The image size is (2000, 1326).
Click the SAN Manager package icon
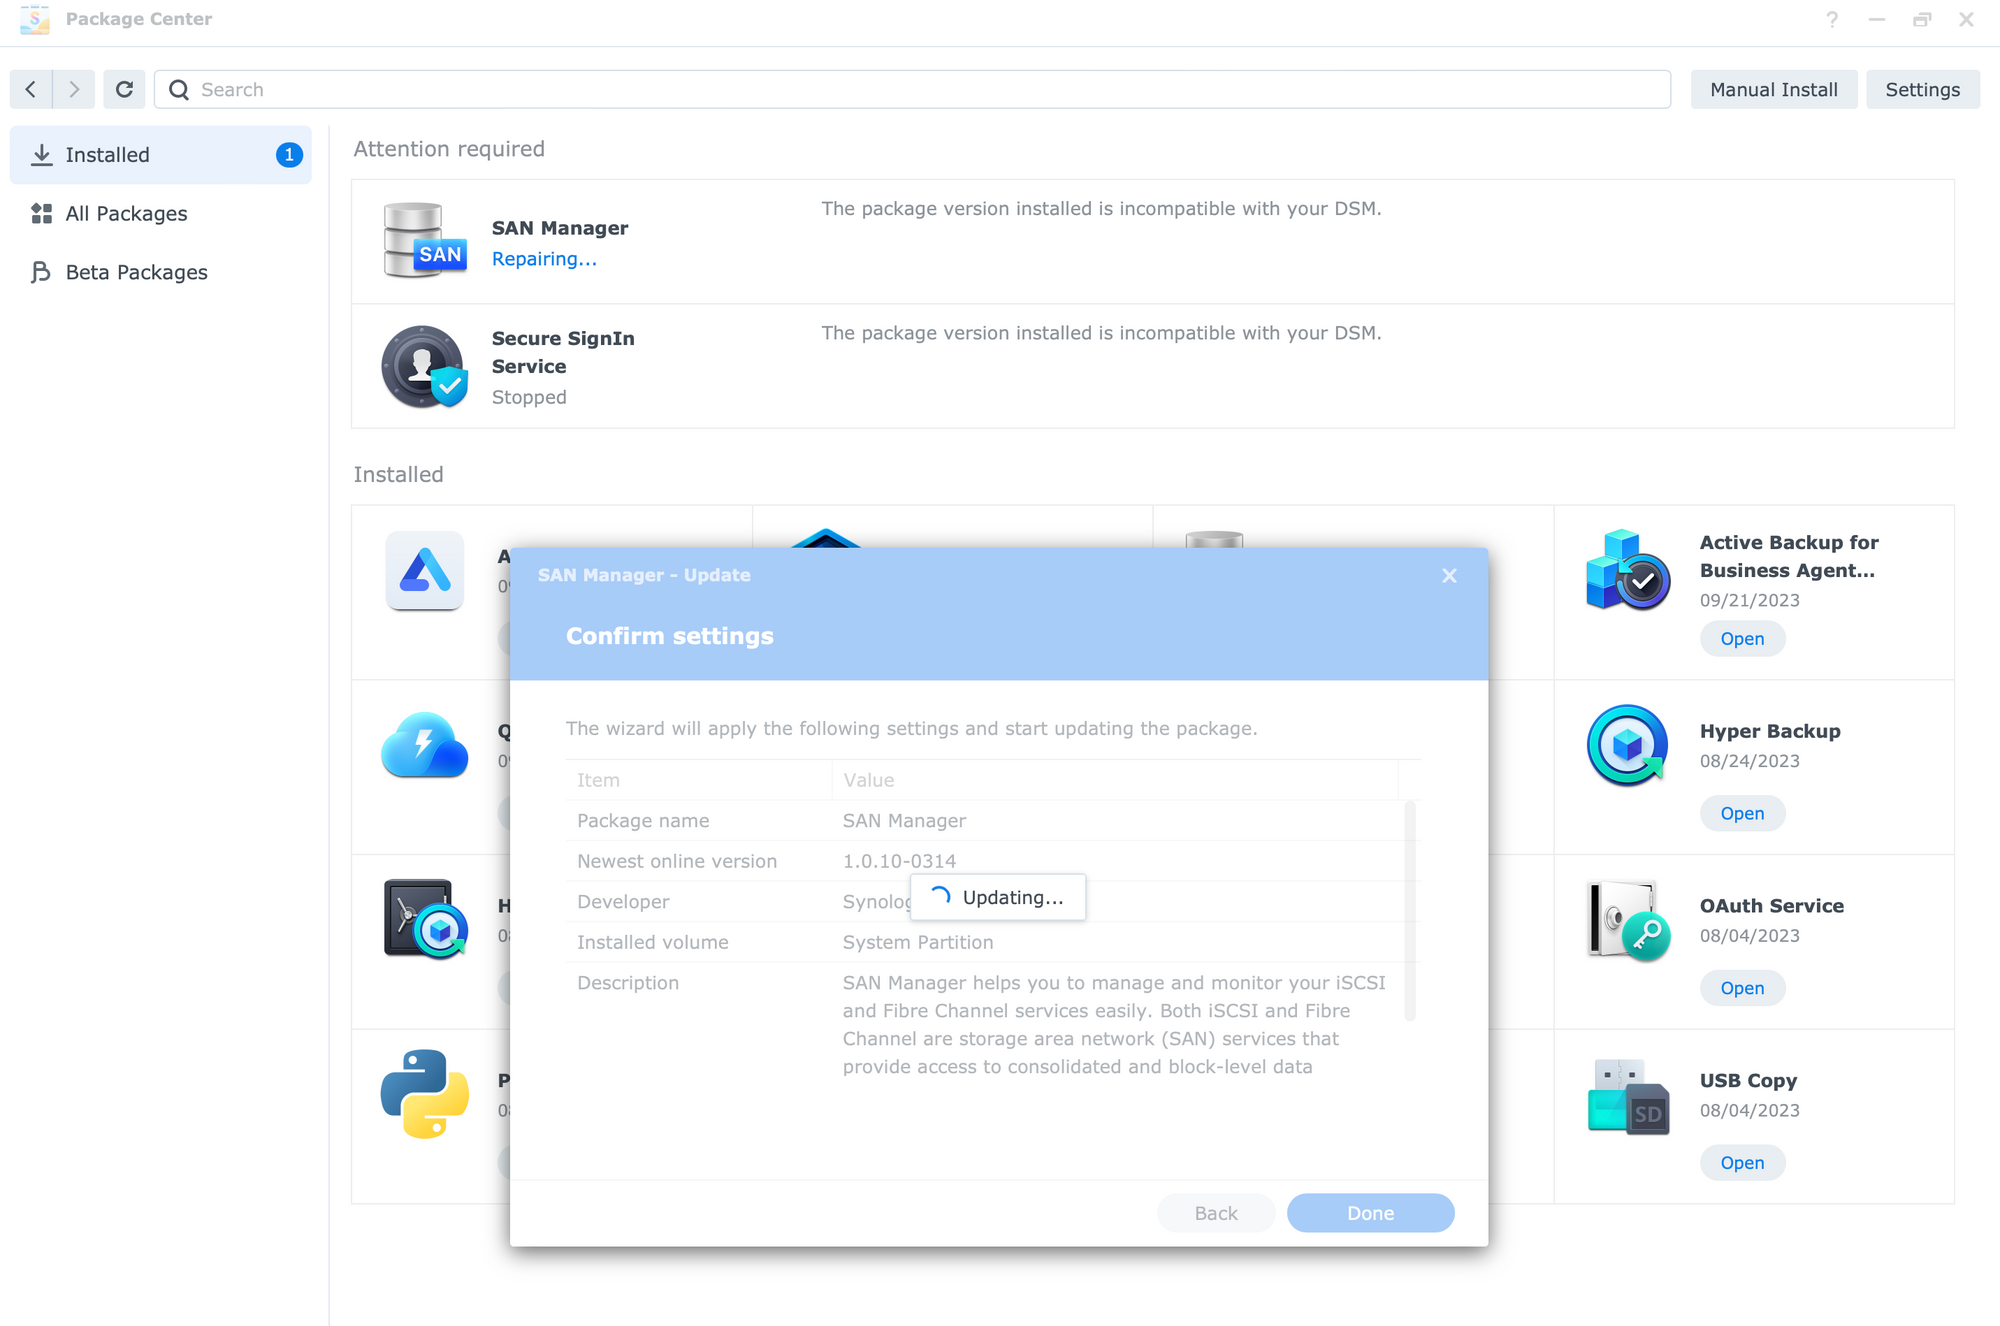[x=424, y=240]
